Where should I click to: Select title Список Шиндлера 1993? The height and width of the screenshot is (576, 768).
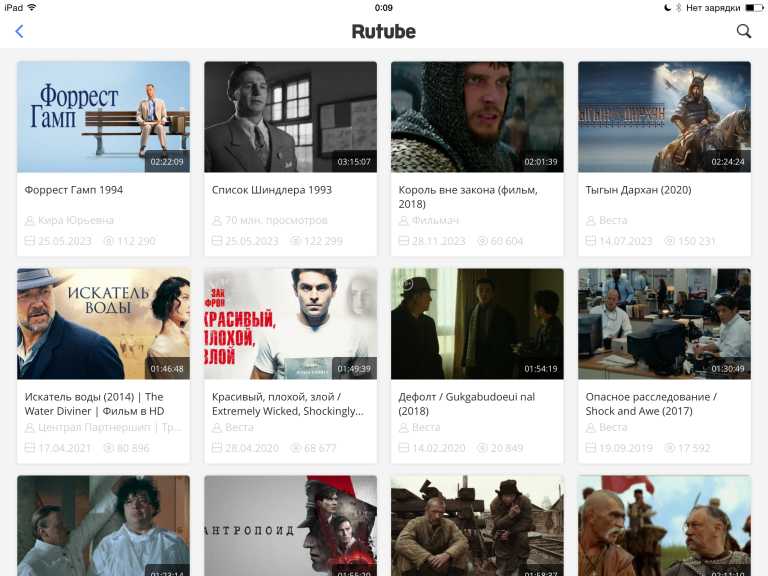(272, 190)
